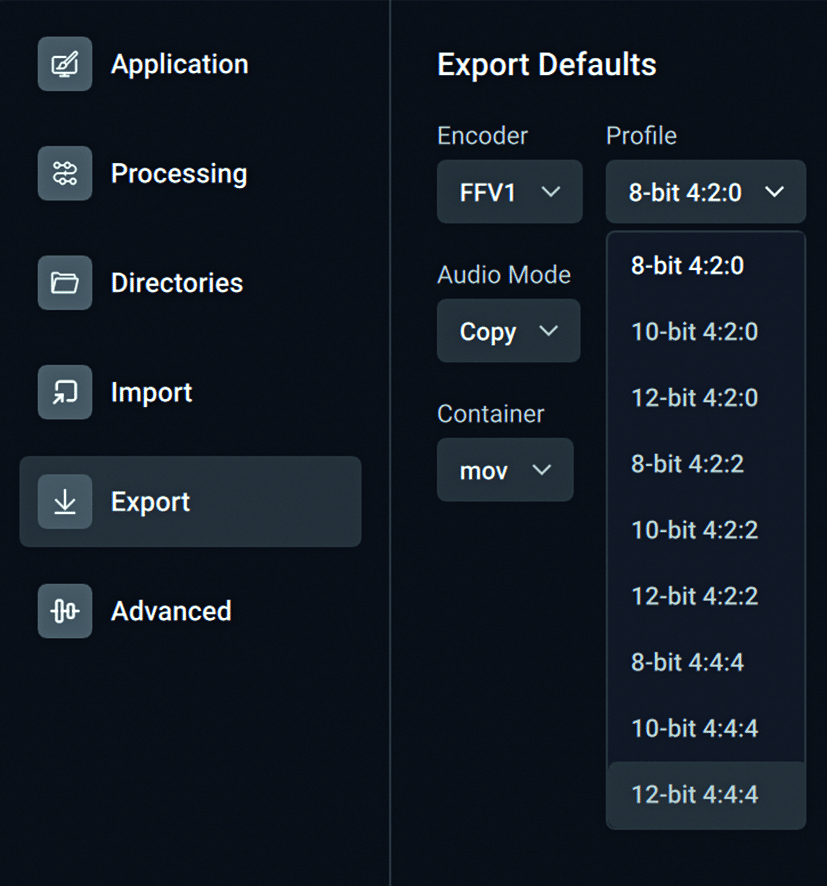
Task: Collapse the Profile dropdown
Action: (x=705, y=192)
